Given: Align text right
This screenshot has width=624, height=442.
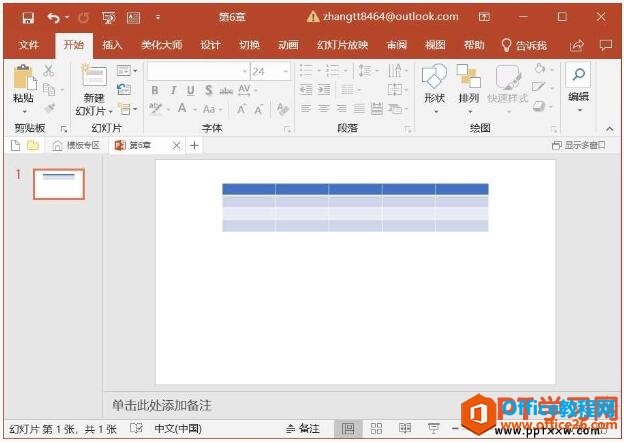Looking at the screenshot, I should (x=341, y=108).
